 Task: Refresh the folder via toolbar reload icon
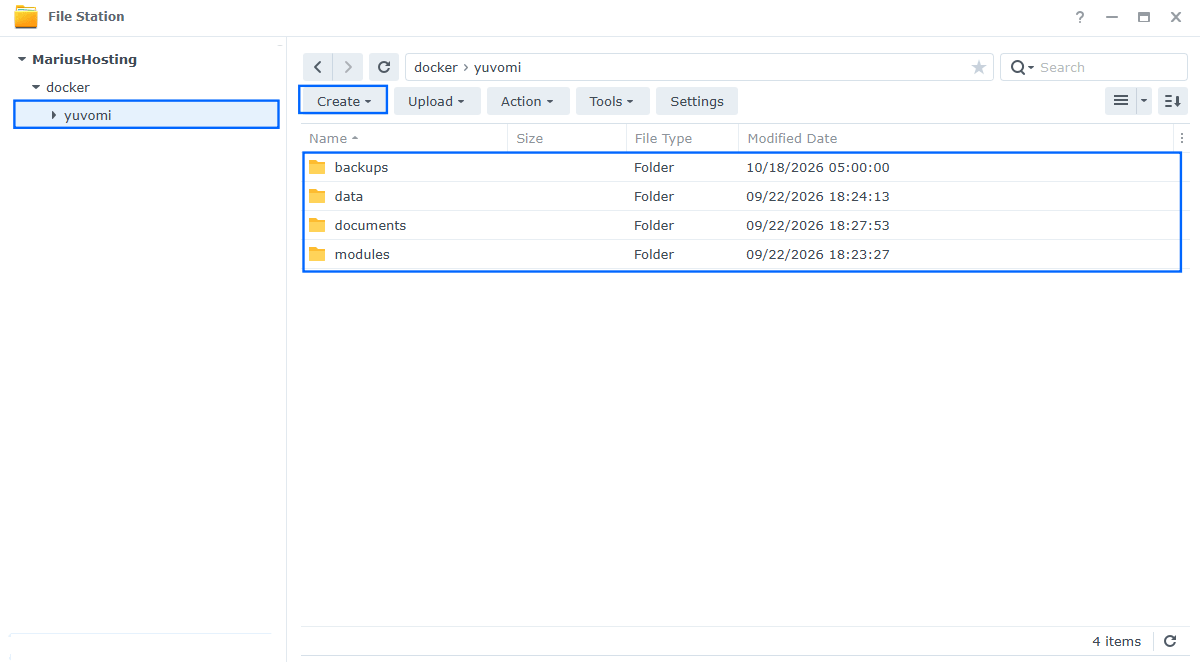[x=383, y=67]
